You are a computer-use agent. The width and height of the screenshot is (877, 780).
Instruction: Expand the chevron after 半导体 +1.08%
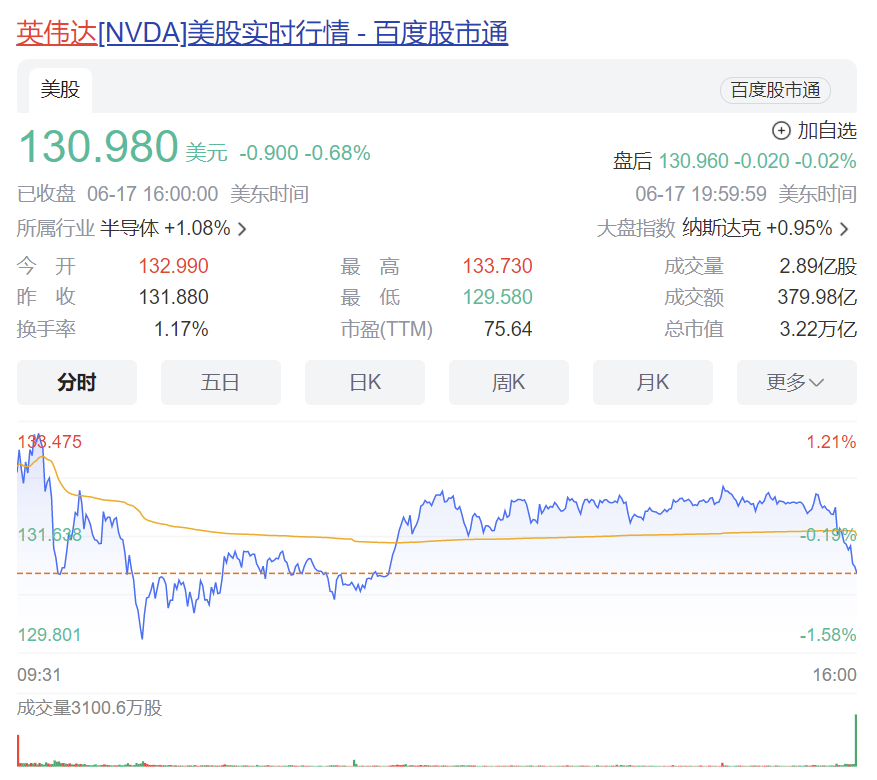coord(242,229)
